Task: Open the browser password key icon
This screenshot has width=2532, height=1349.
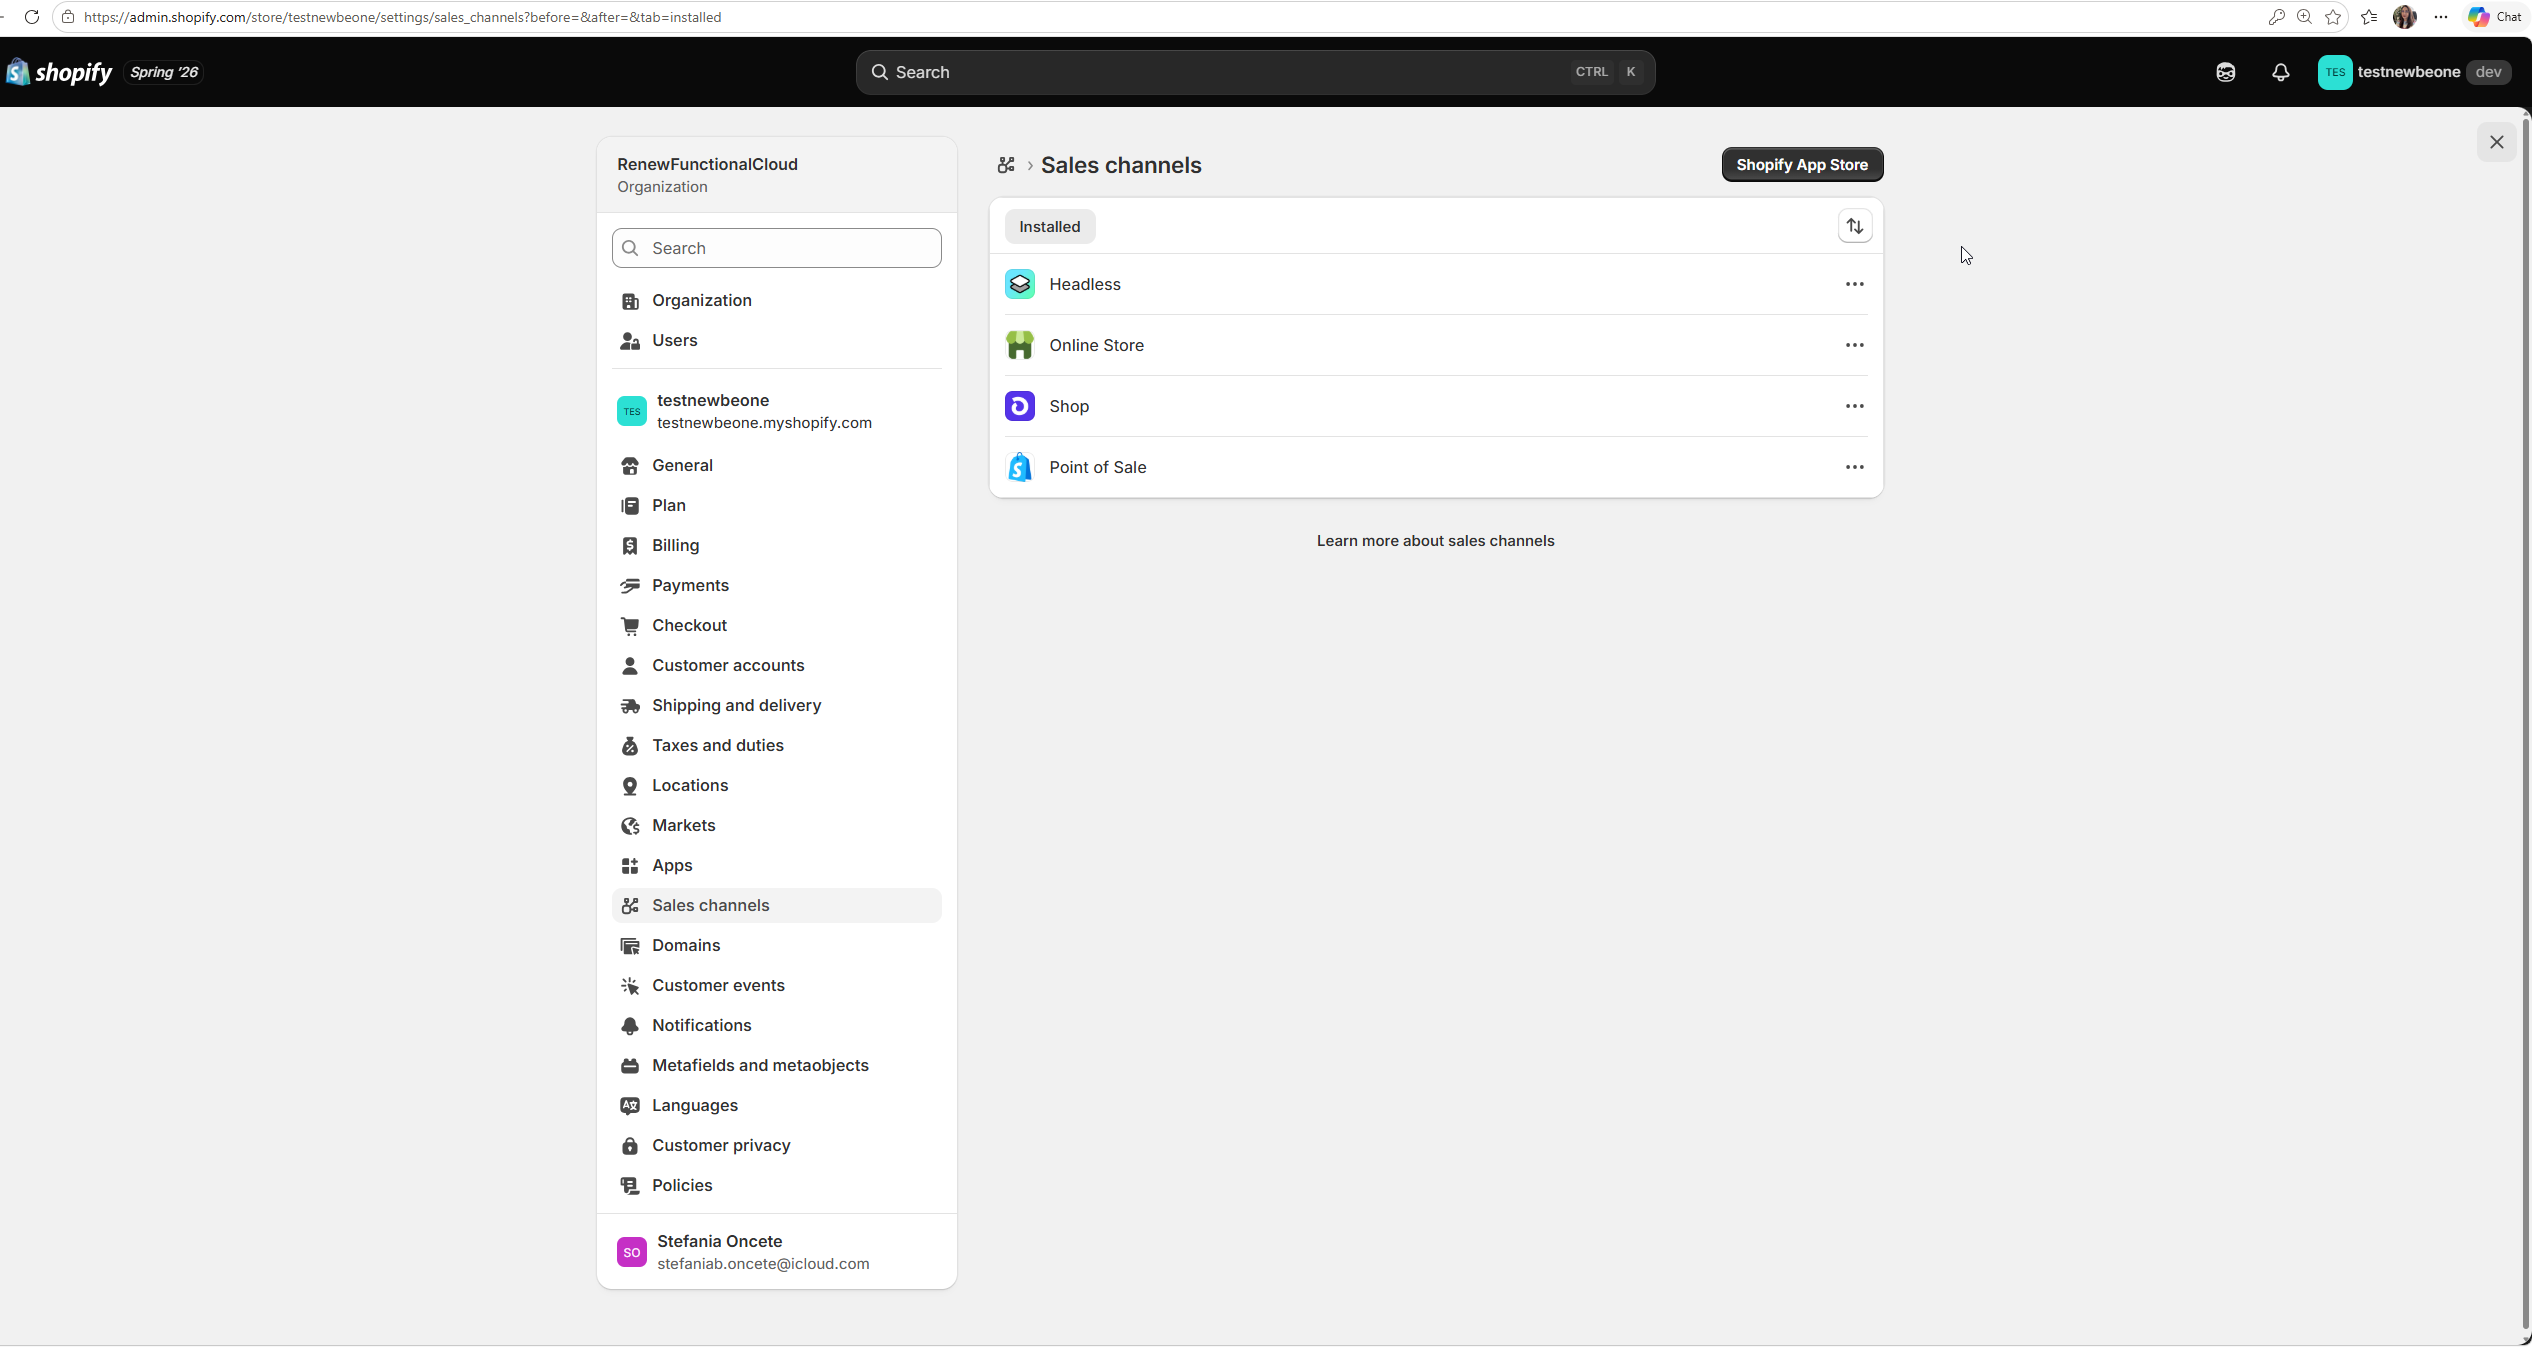Action: coord(2276,17)
